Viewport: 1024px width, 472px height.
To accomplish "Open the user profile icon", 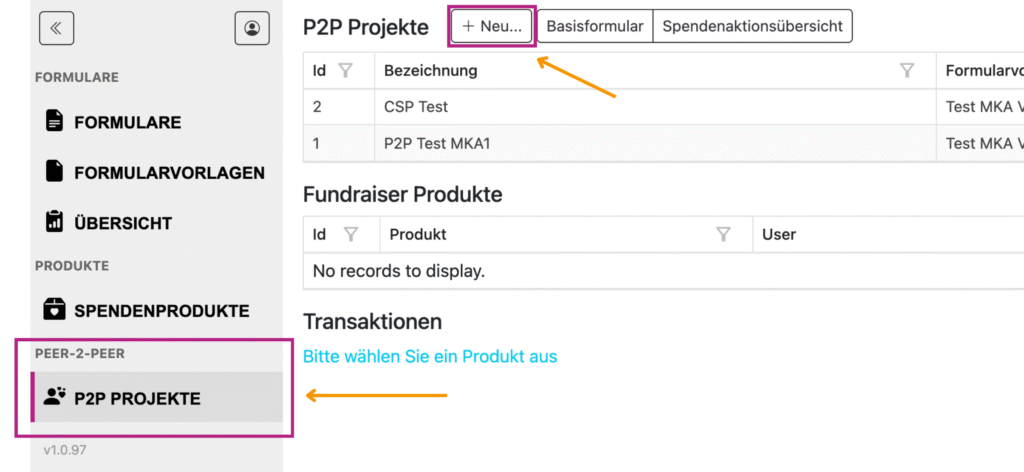I will 252,29.
